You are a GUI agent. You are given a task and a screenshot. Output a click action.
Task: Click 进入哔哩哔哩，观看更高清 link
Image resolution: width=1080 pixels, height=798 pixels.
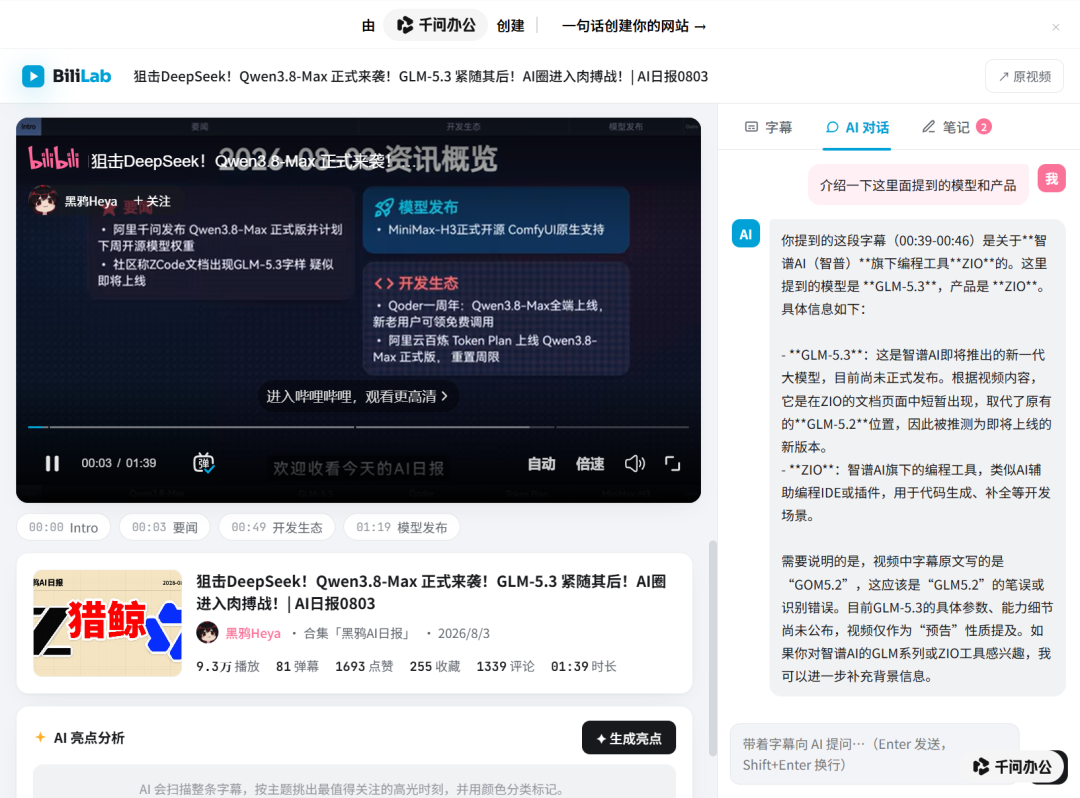click(x=357, y=397)
